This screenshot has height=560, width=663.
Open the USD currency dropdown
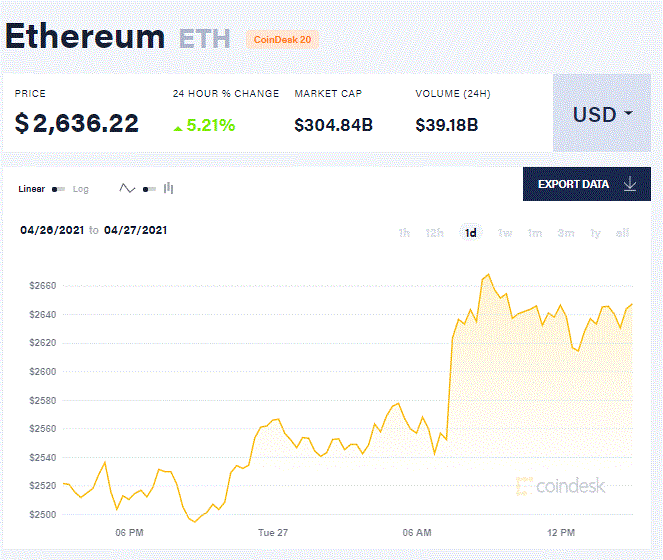pyautogui.click(x=602, y=114)
